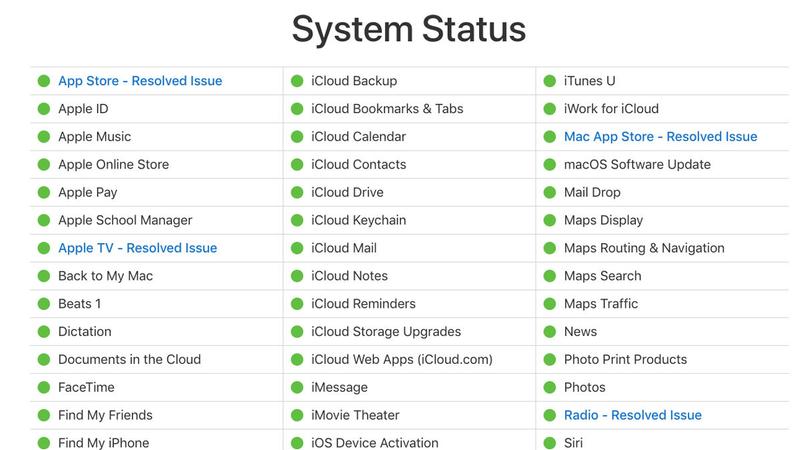Click green status dot beside iCloud Calendar
800x450 pixels.
297,137
